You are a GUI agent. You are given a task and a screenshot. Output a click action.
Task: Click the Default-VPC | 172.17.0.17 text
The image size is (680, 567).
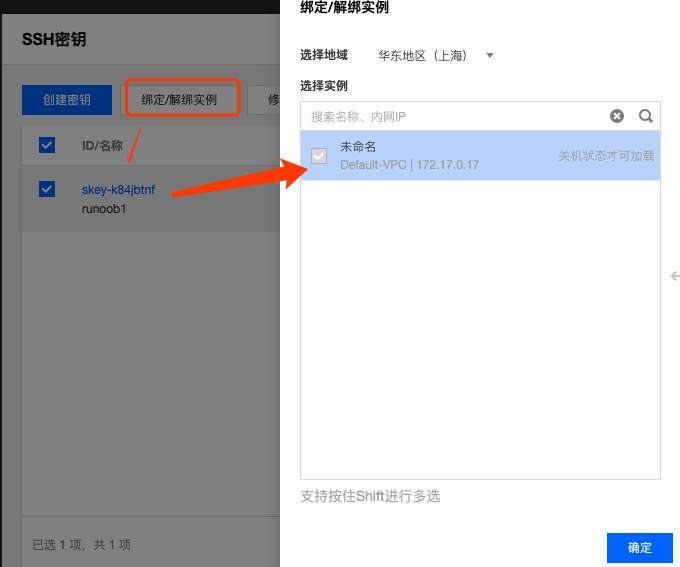click(x=409, y=165)
